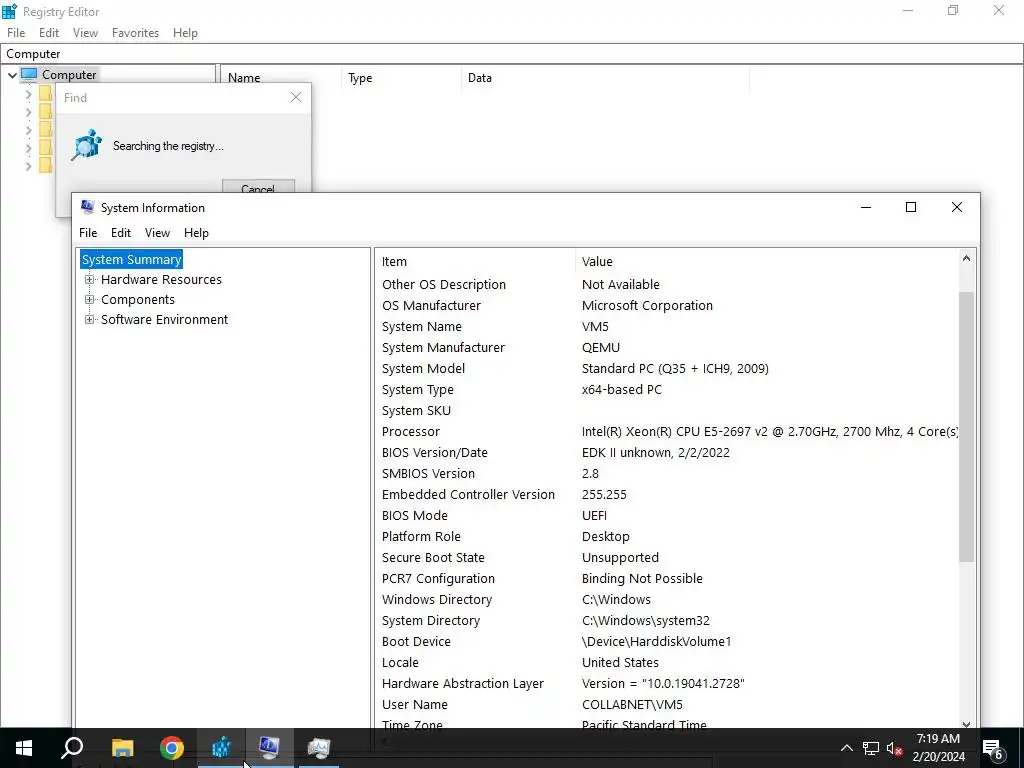Viewport: 1024px width, 768px height.
Task: Select System Summary tree item
Action: pyautogui.click(x=131, y=259)
